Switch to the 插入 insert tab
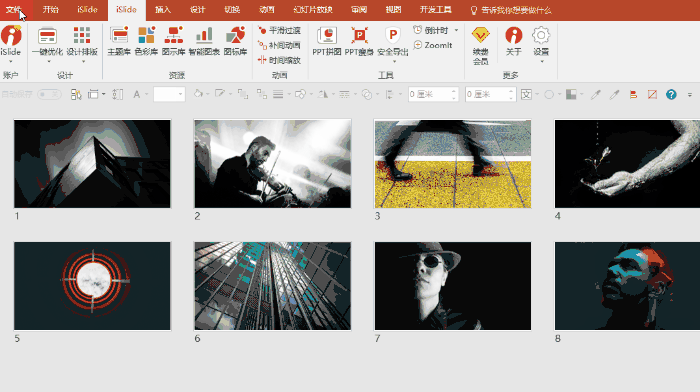 coord(163,10)
